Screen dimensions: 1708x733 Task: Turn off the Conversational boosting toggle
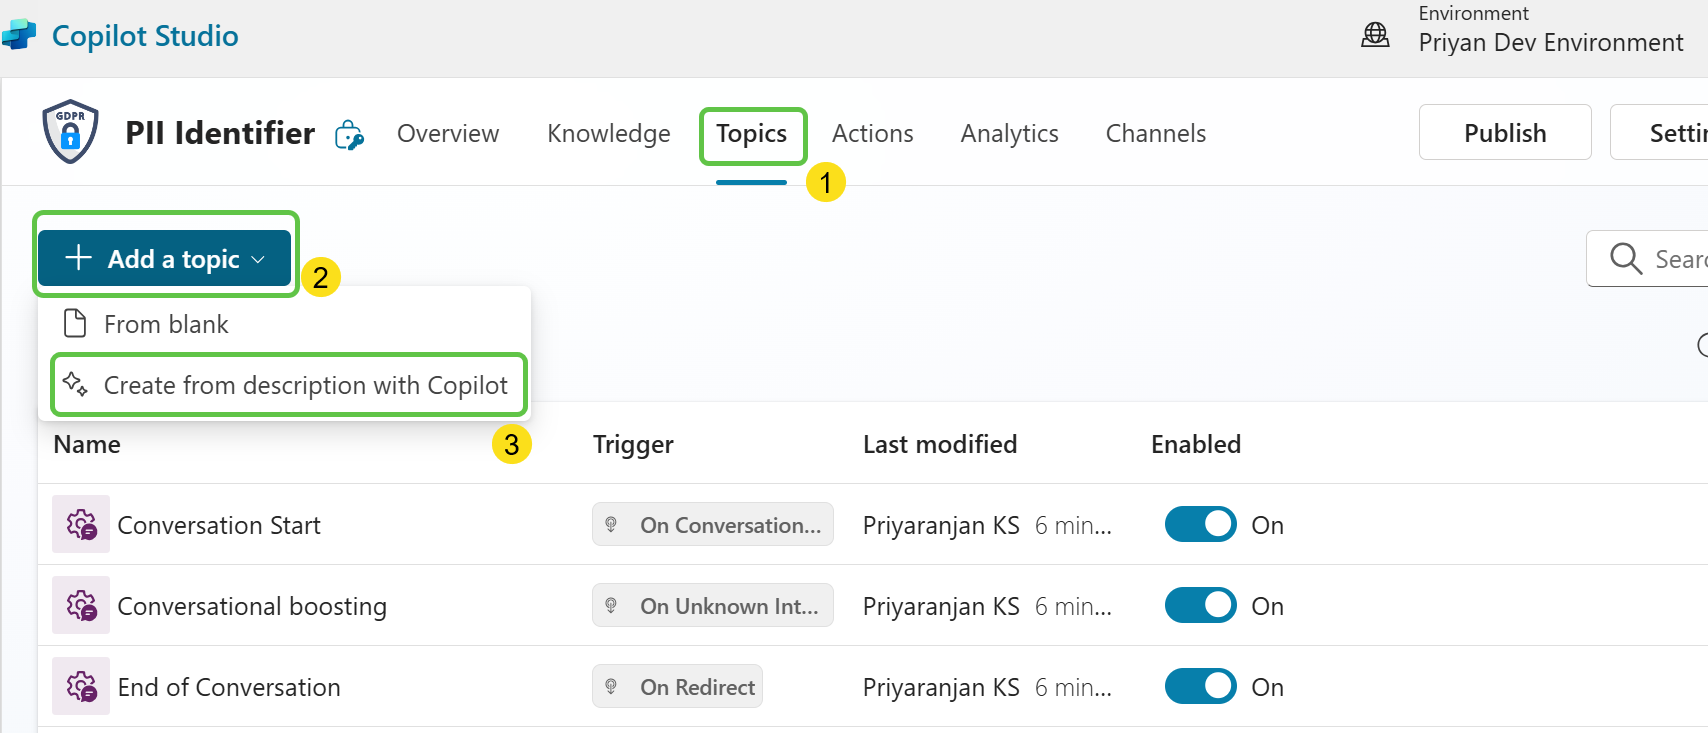click(x=1200, y=605)
